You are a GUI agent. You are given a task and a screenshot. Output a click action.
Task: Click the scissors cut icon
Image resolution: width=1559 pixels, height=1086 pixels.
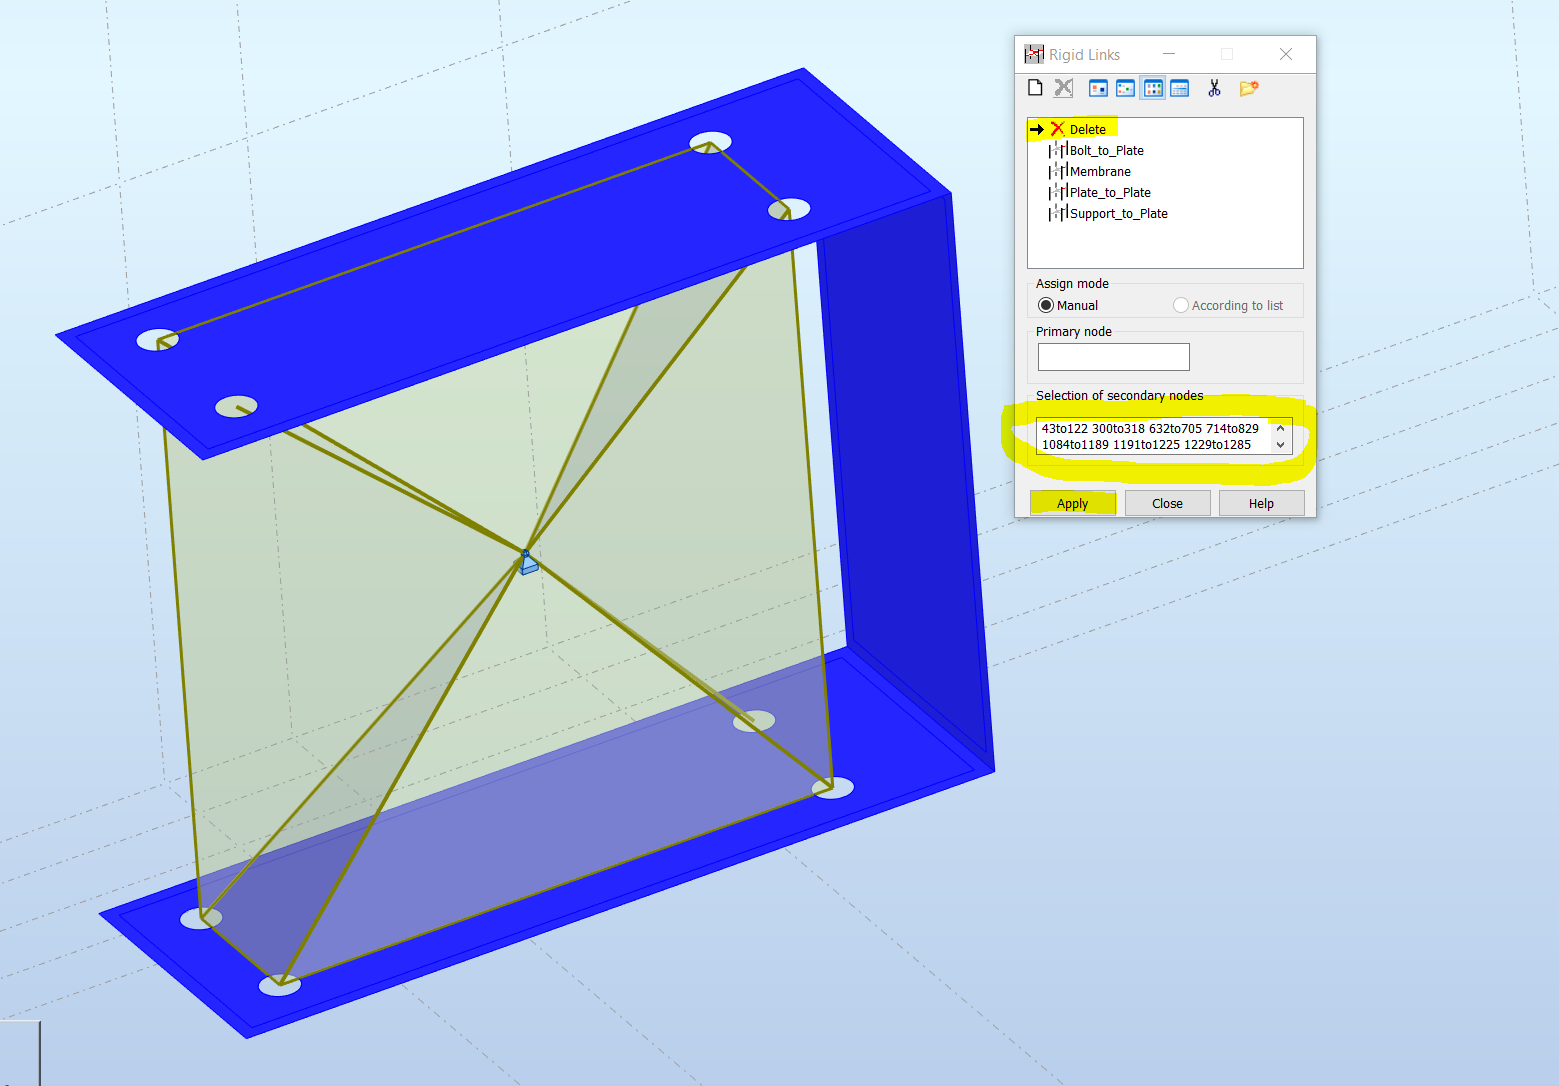coord(1213,88)
